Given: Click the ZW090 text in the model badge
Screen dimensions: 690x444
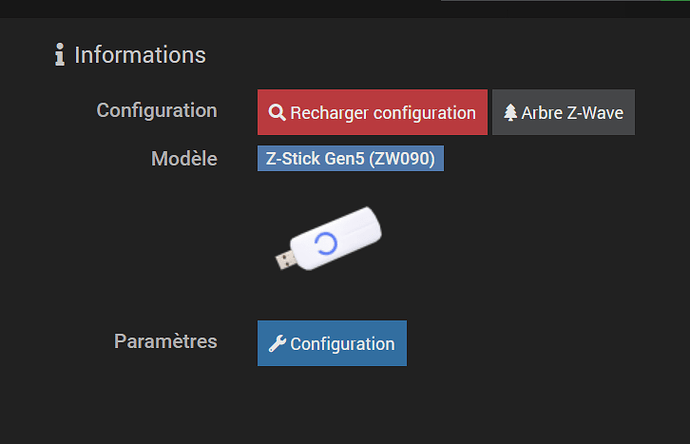Looking at the screenshot, I should [411, 158].
